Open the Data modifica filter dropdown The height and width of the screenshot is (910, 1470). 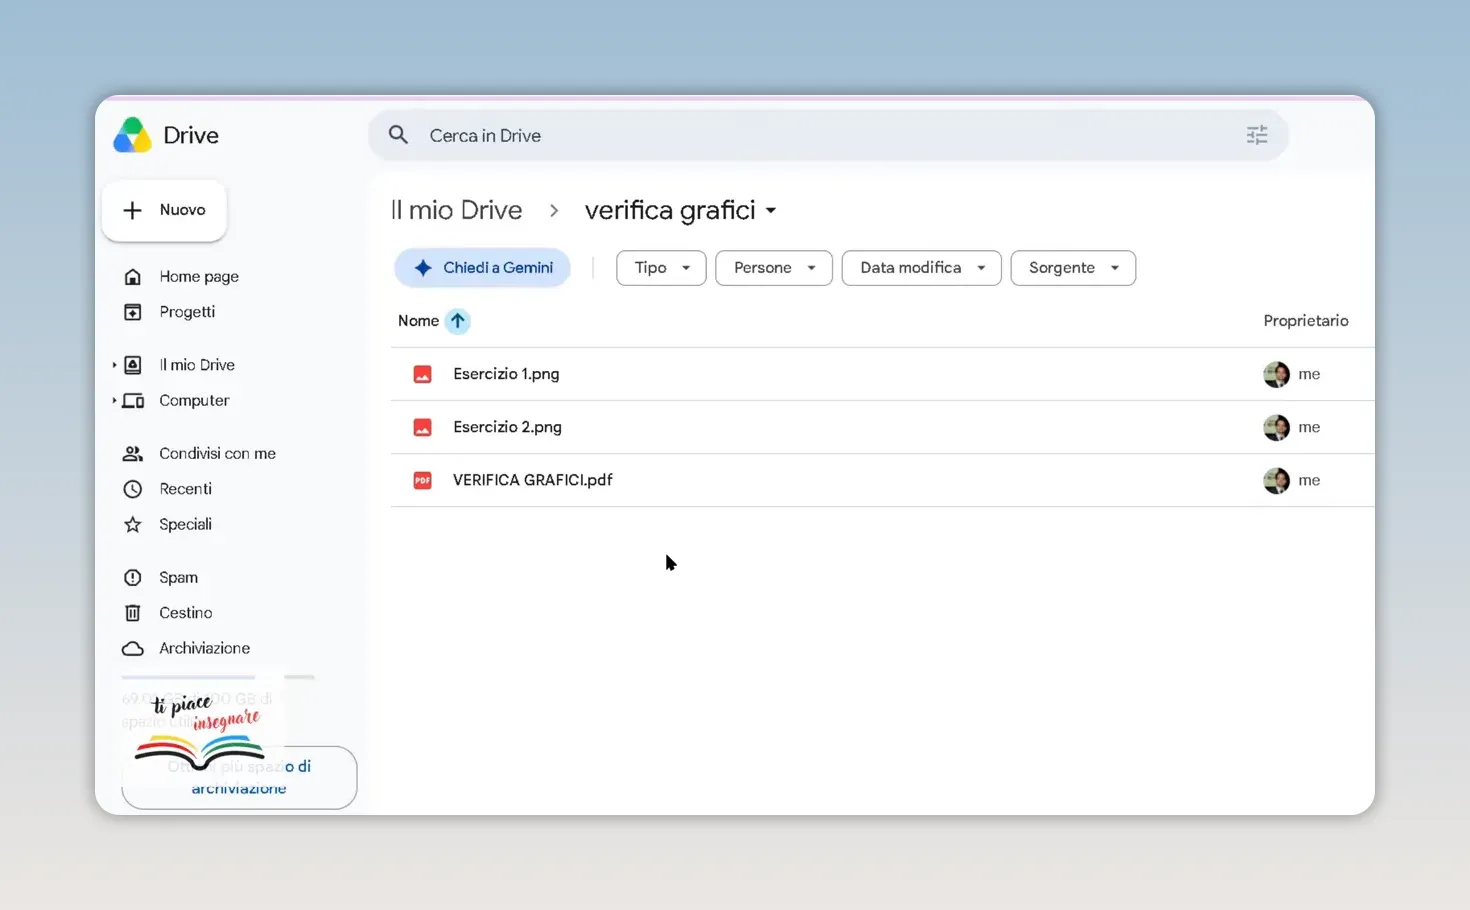point(922,268)
